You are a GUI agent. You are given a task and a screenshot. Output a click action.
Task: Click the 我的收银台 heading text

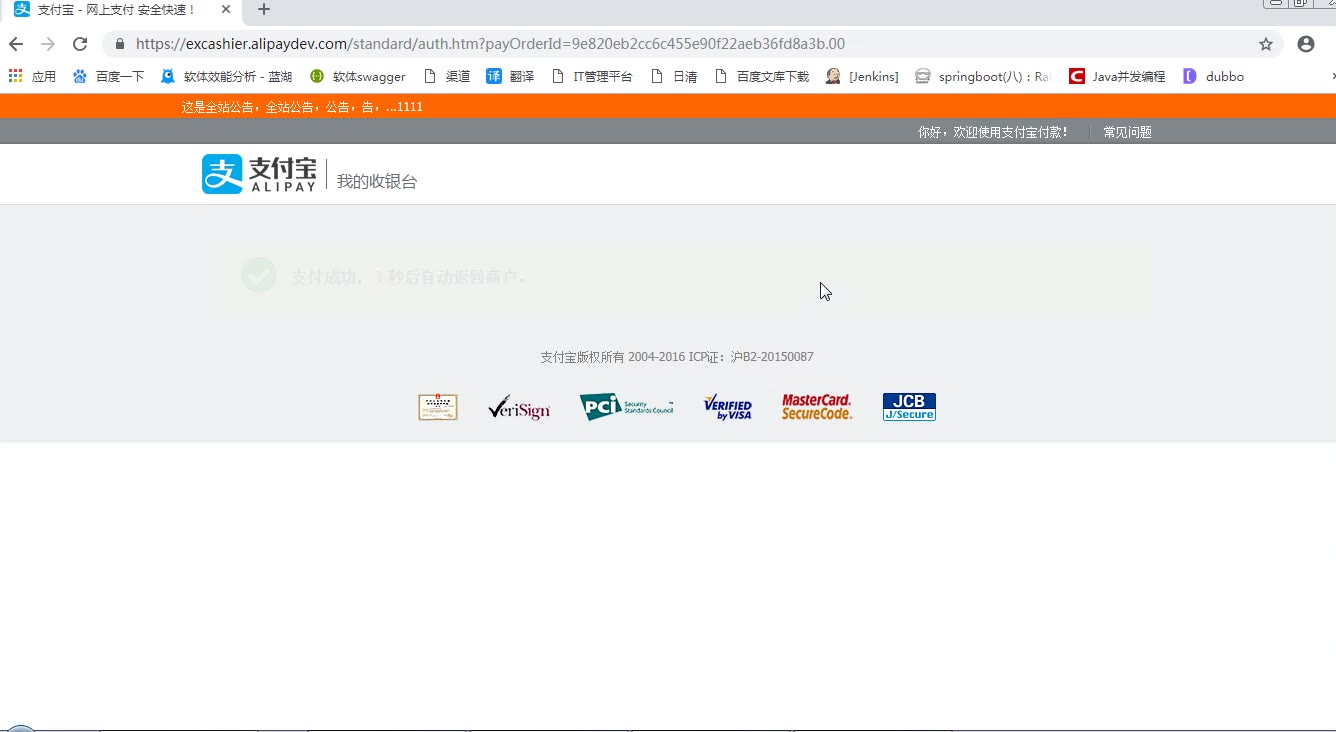pos(376,181)
